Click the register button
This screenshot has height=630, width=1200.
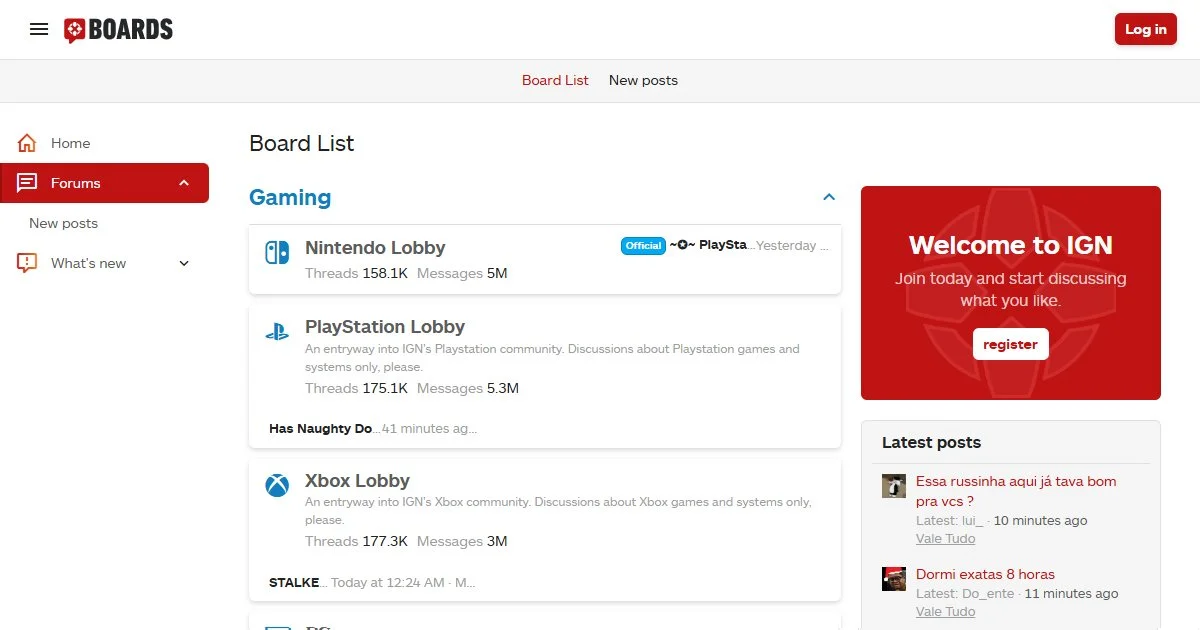coord(1010,344)
